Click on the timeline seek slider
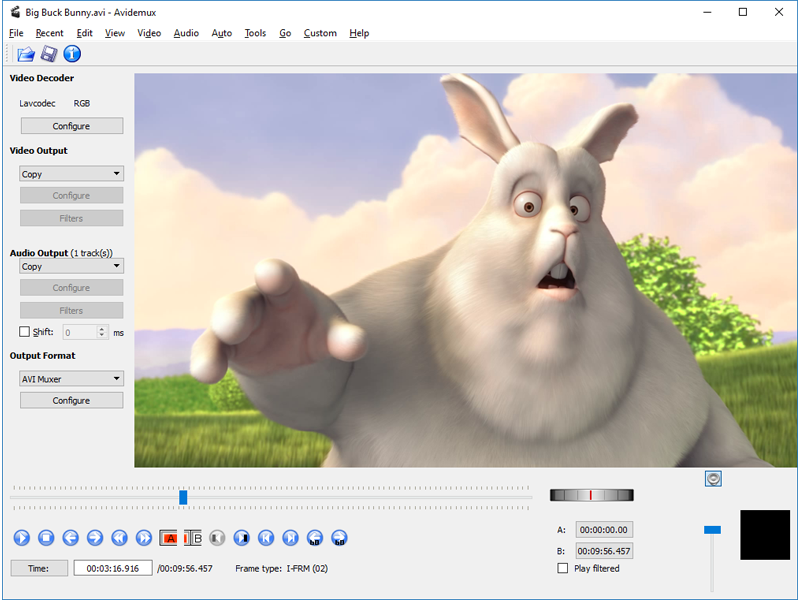 tap(184, 497)
